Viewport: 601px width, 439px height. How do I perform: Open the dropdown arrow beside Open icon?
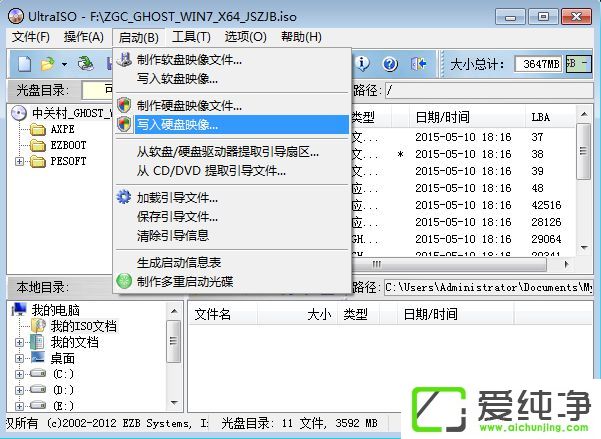(64, 64)
